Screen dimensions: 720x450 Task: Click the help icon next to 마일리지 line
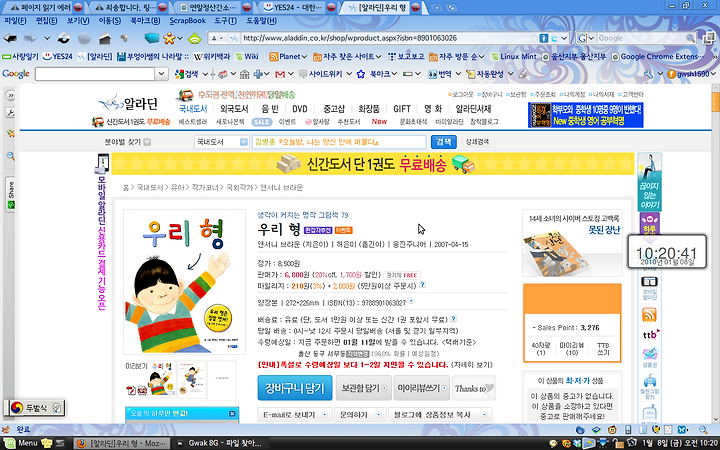tap(422, 285)
